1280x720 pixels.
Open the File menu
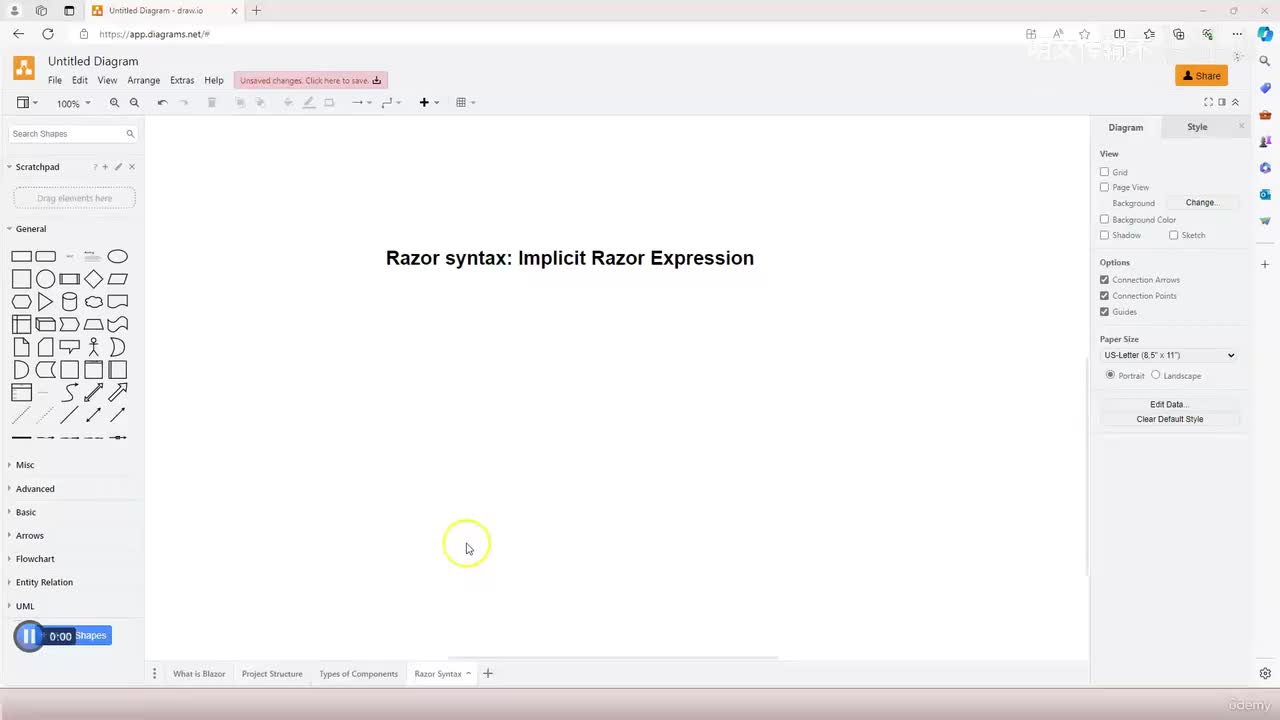[x=55, y=80]
